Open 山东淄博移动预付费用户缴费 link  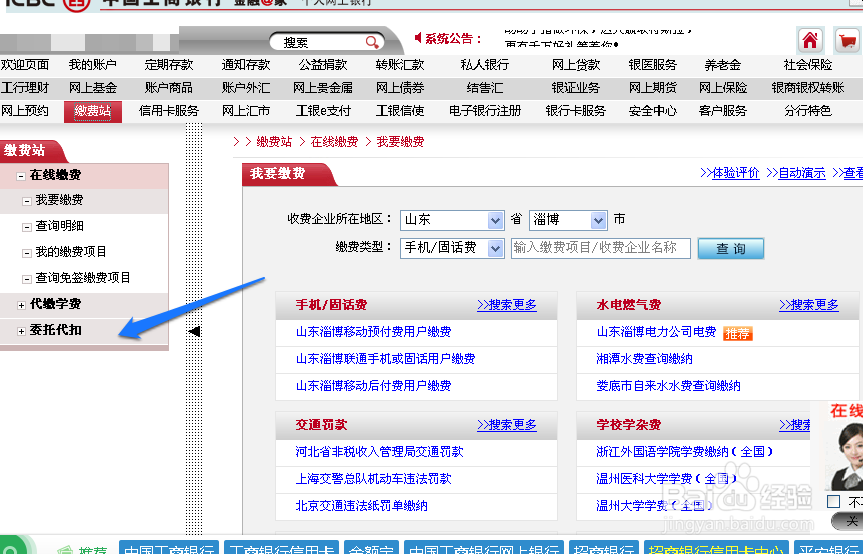373,332
